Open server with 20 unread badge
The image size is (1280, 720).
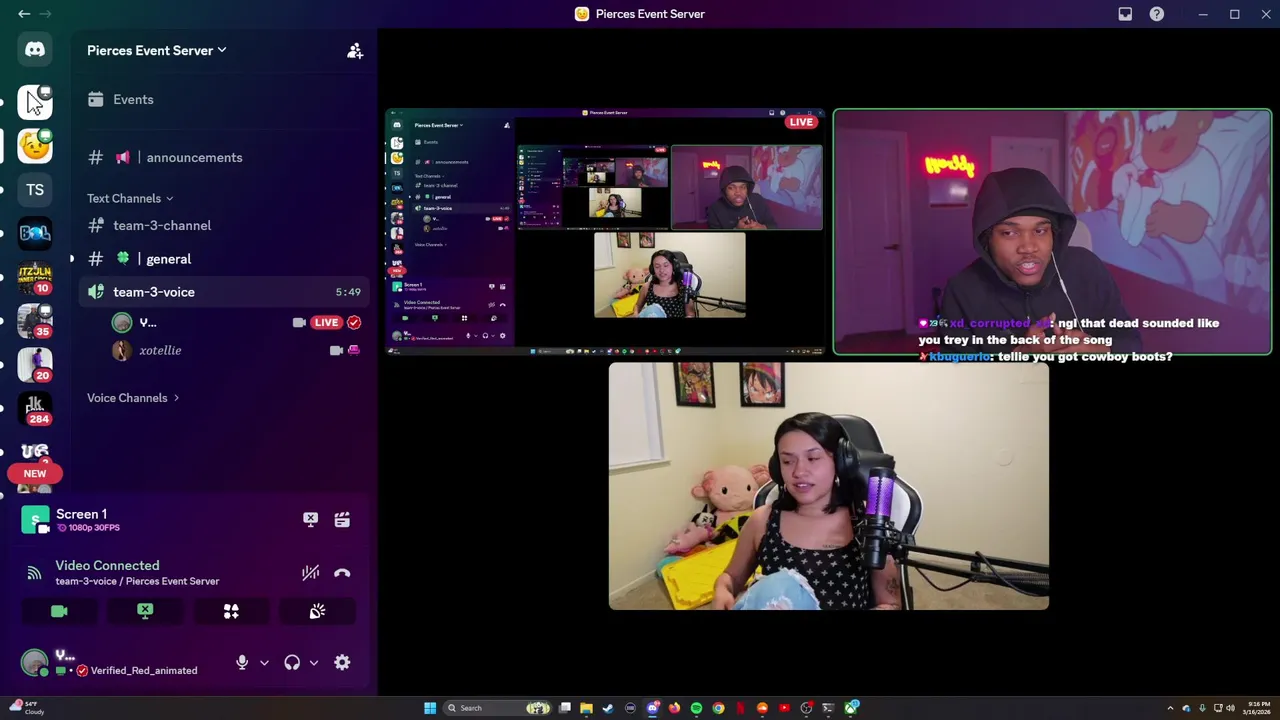click(35, 365)
